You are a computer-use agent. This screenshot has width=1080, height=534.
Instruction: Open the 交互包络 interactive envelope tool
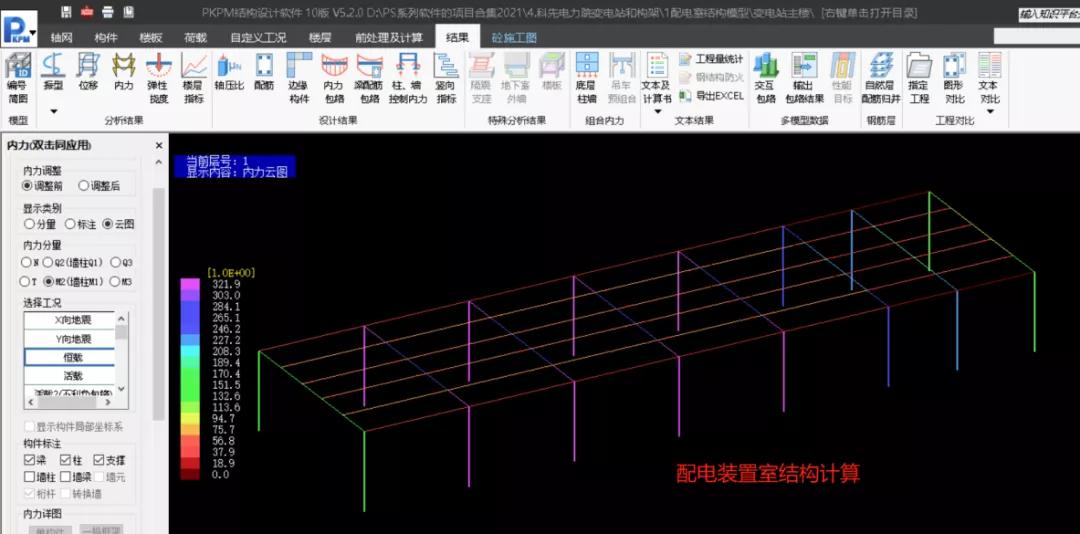[x=765, y=79]
